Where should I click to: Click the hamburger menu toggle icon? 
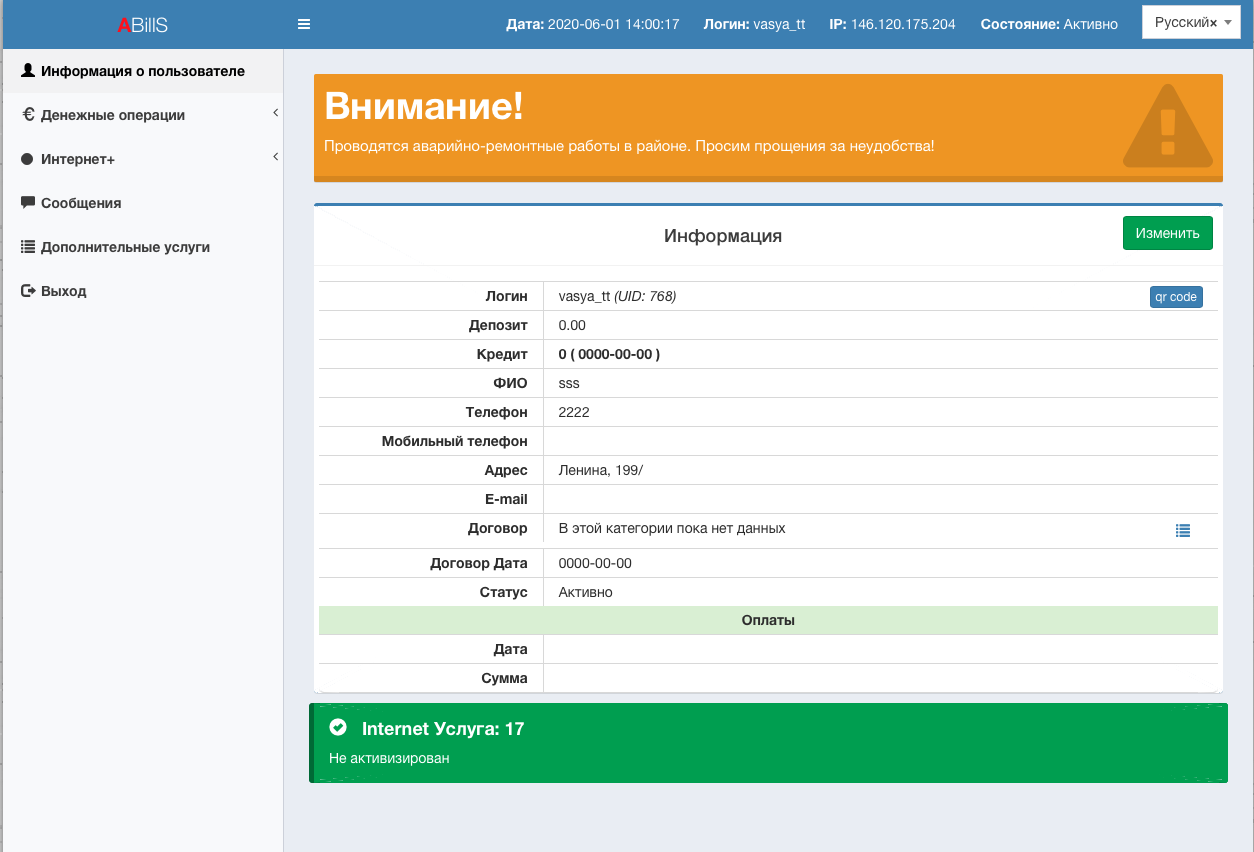[x=304, y=25]
